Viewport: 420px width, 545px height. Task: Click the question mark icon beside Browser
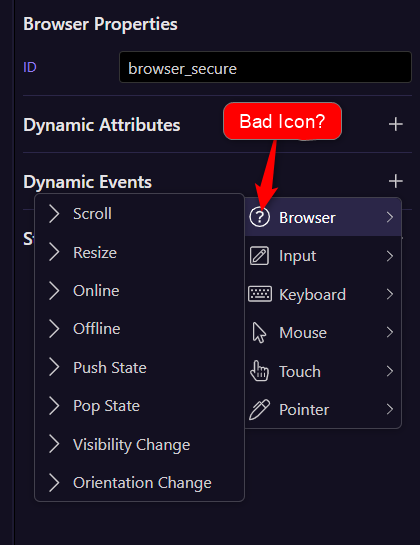[x=259, y=218]
